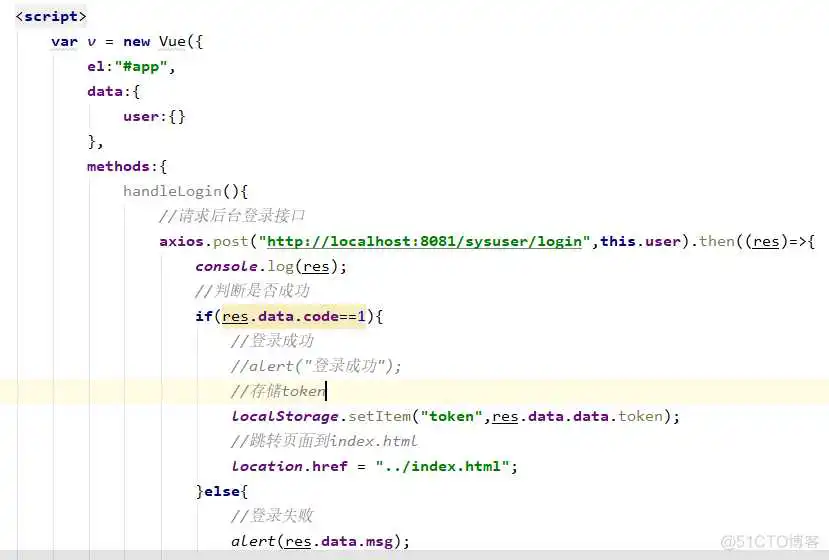Screen dimensions: 829x560
Task: Click the '//跳转页面到index.html' comment
Action: (x=324, y=441)
